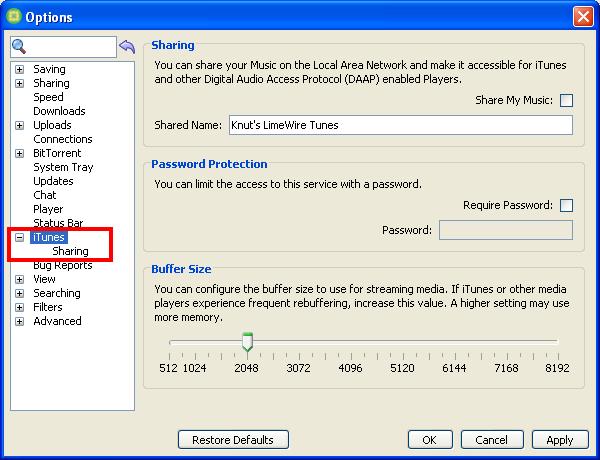Image resolution: width=600 pixels, height=460 pixels.
Task: Select the iTunes tree item
Action: [x=49, y=237]
